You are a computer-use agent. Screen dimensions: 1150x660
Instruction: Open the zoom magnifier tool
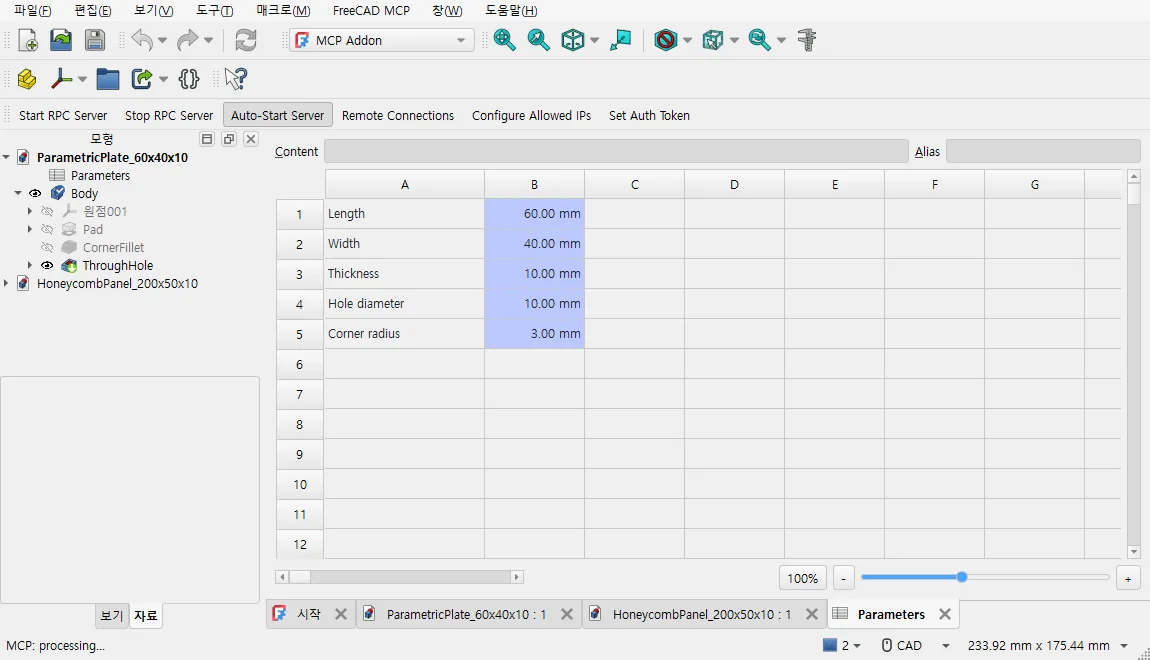pos(759,40)
